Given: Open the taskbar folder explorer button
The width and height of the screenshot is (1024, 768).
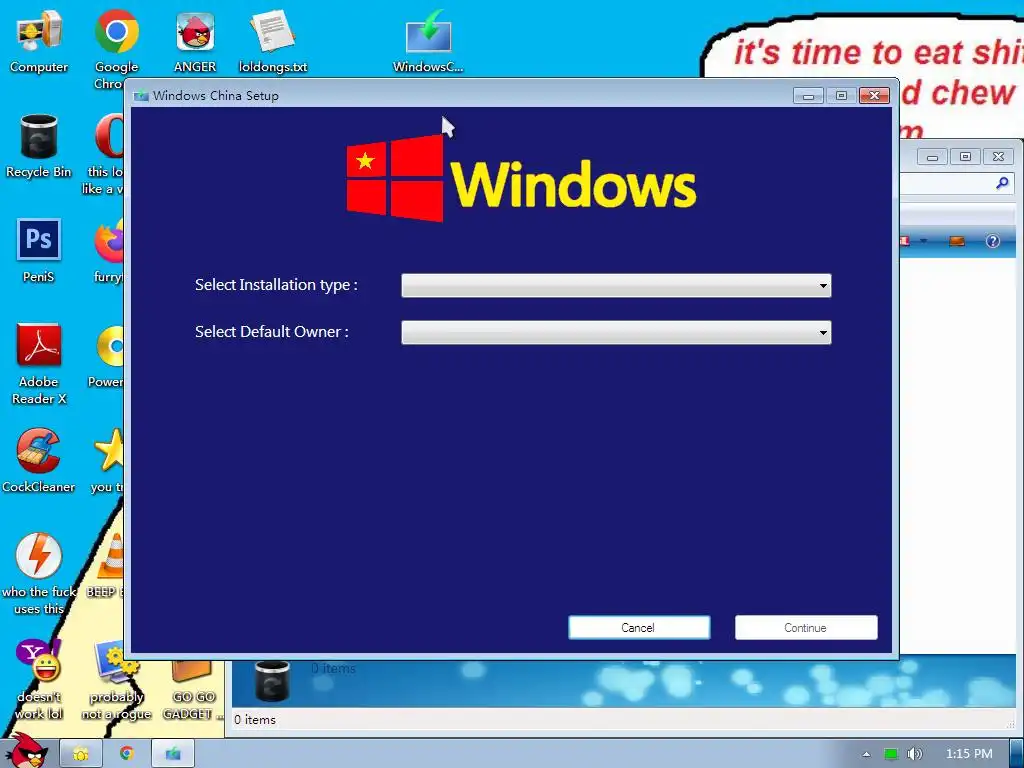Looking at the screenshot, I should click(x=81, y=754).
